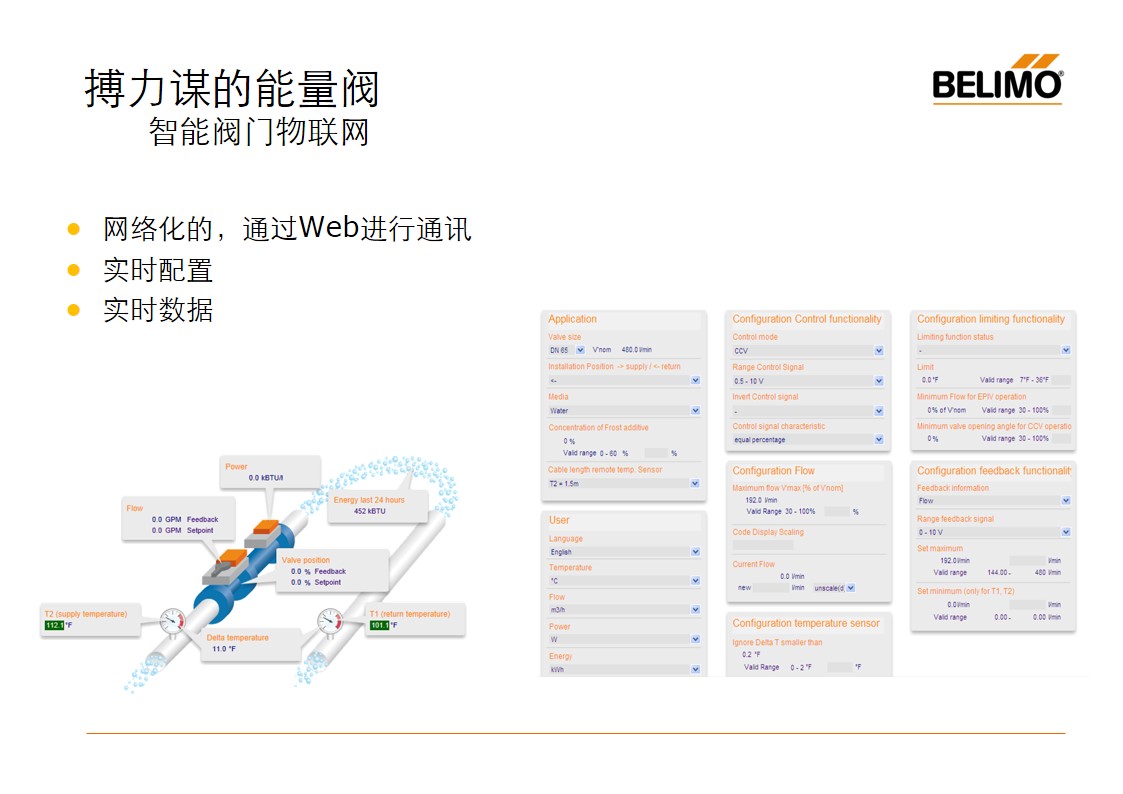The width and height of the screenshot is (1123, 794).
Task: Click the valve actuator with gray lever
Action: [228, 566]
